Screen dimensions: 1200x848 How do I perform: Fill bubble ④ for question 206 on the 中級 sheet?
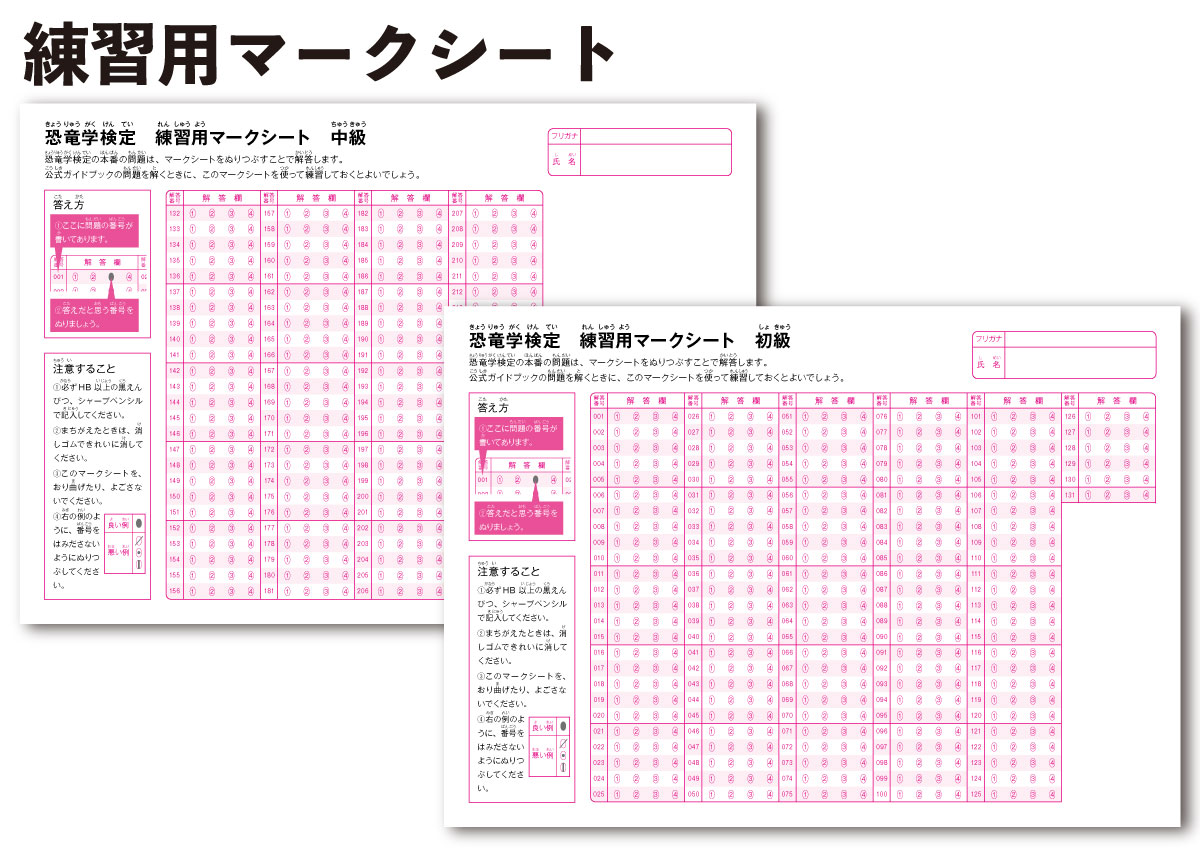click(439, 591)
